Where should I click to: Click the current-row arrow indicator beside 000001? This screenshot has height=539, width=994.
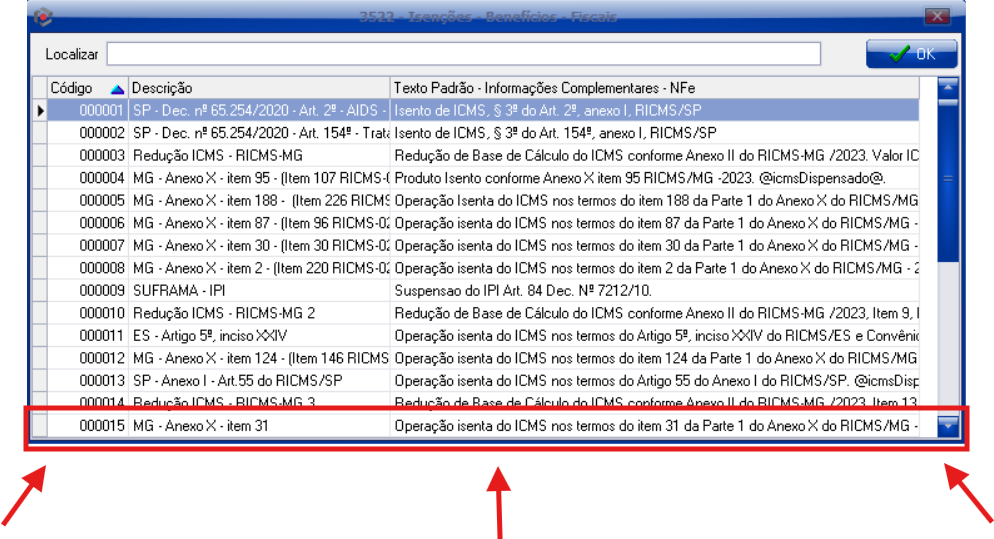41,111
